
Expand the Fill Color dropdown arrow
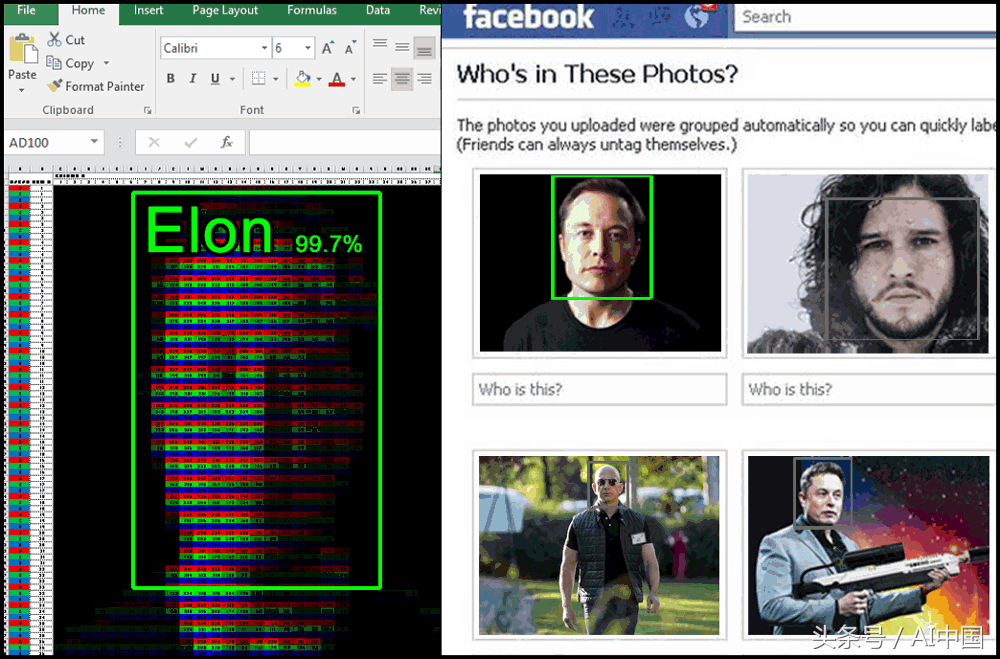(319, 80)
